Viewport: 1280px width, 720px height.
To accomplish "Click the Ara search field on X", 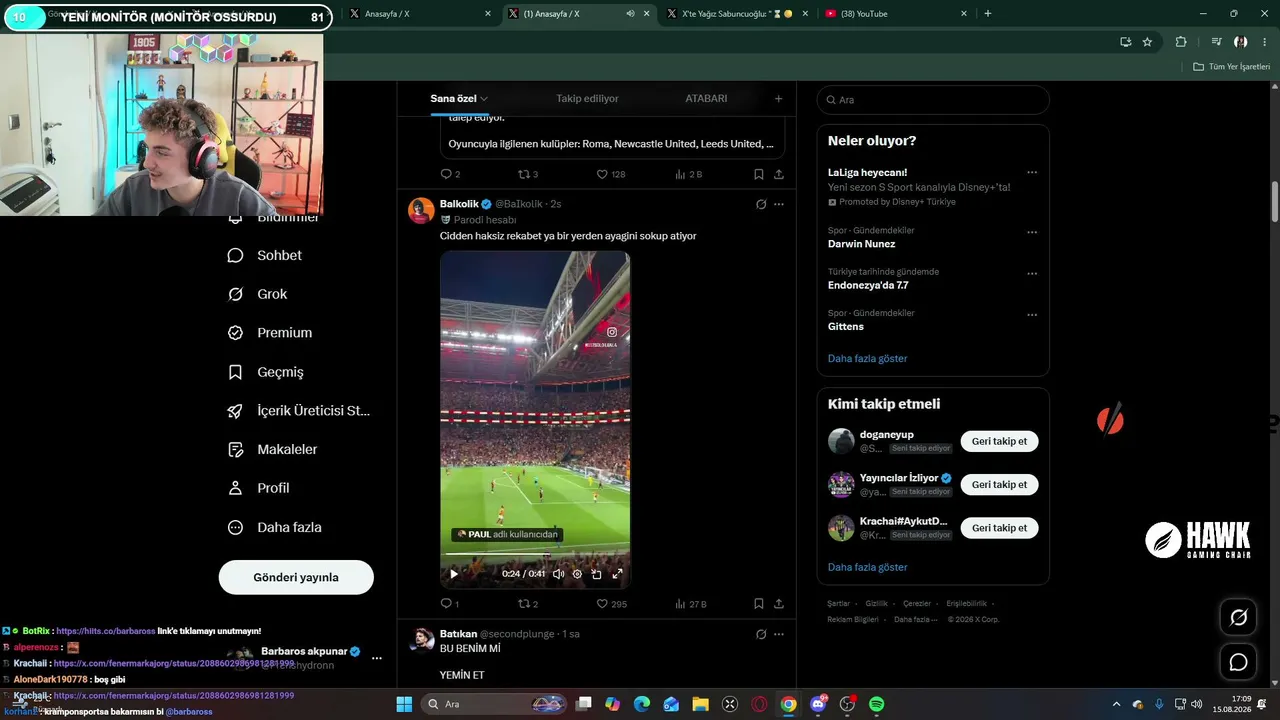I will pyautogui.click(x=933, y=100).
